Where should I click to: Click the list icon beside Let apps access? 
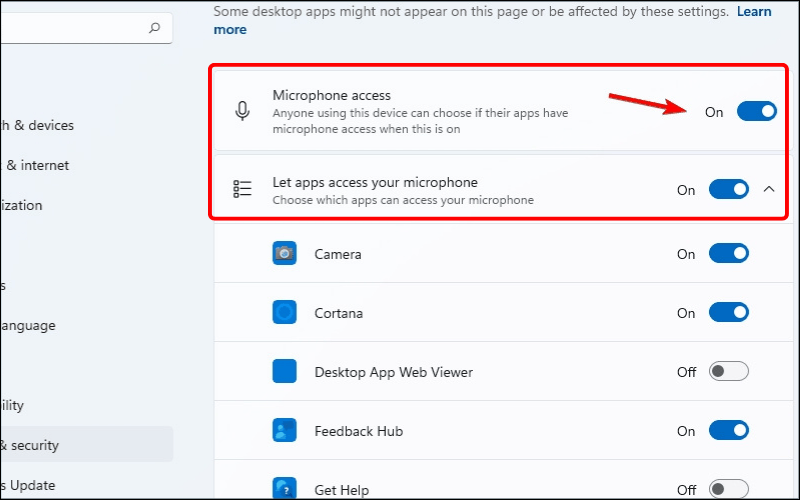242,190
